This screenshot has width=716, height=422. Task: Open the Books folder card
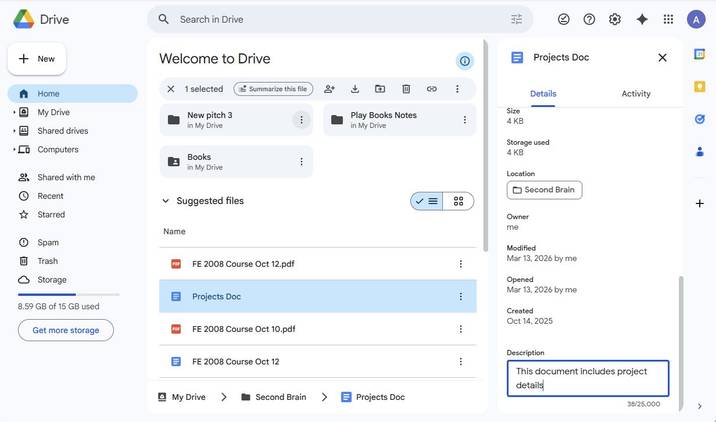pos(236,162)
